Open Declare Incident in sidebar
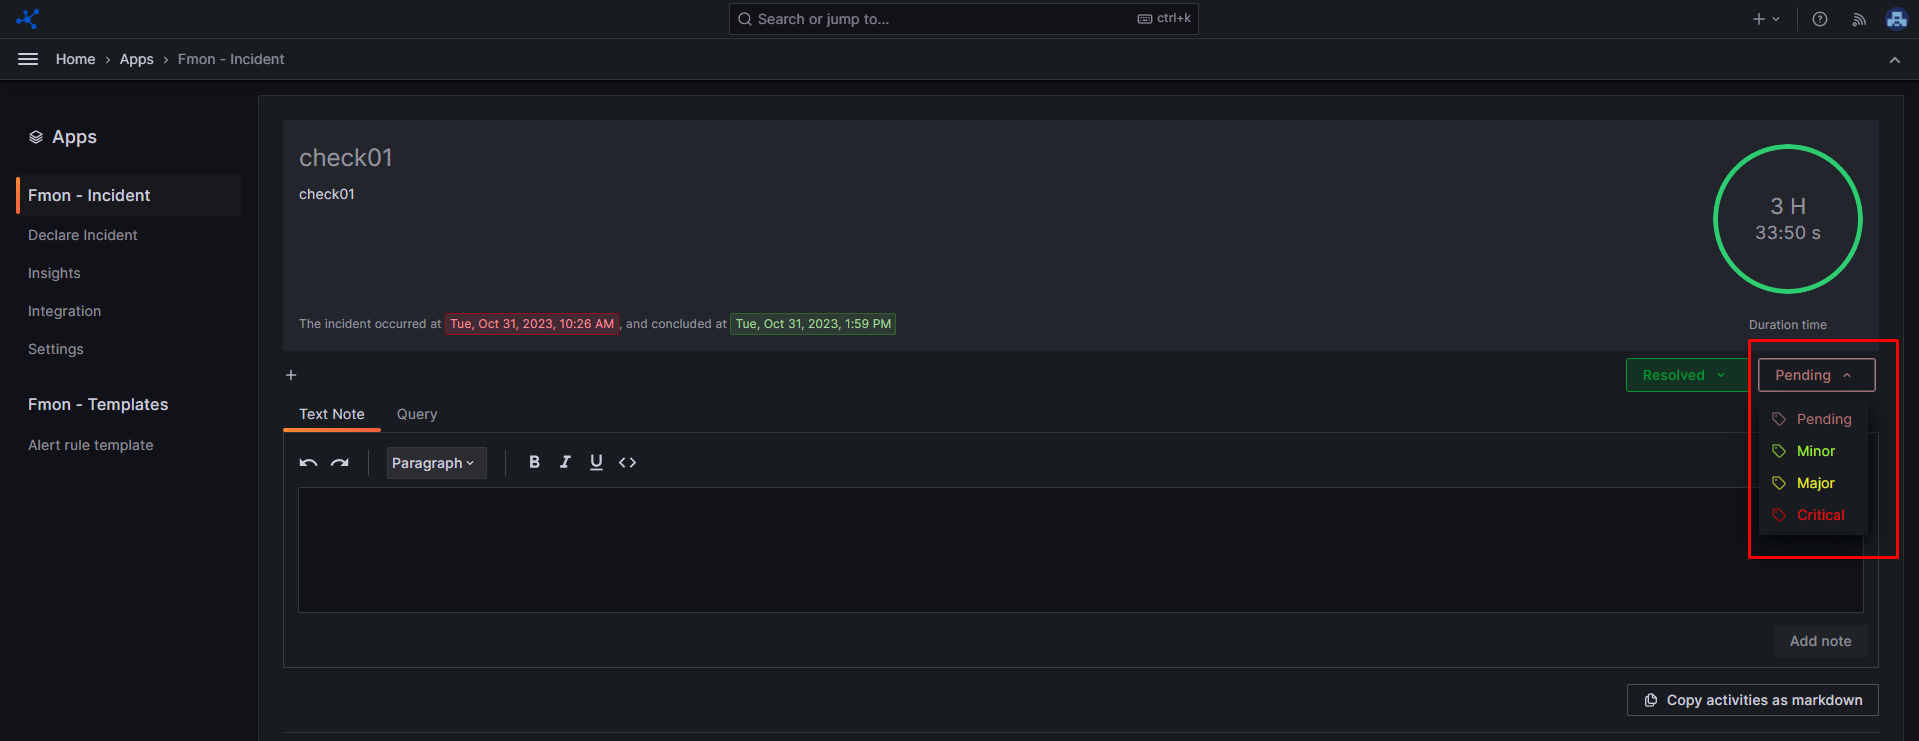Screen dimensions: 1919x741 pyautogui.click(x=83, y=235)
